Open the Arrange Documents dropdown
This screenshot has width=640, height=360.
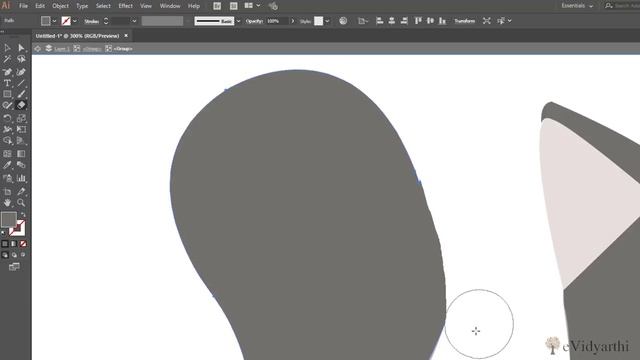point(252,6)
